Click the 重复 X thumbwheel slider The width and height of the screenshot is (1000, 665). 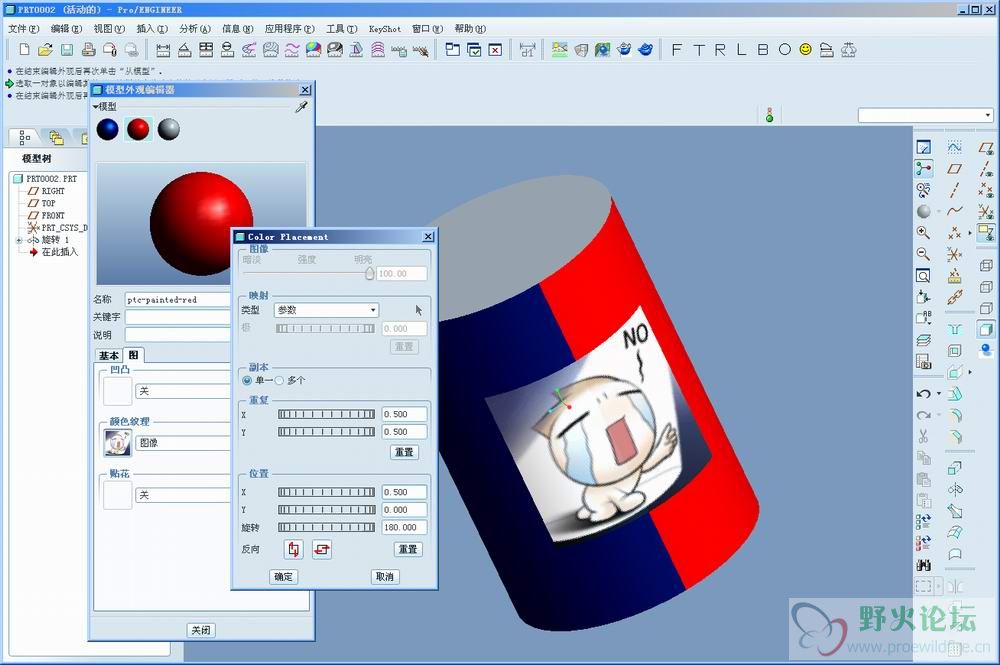[327, 414]
